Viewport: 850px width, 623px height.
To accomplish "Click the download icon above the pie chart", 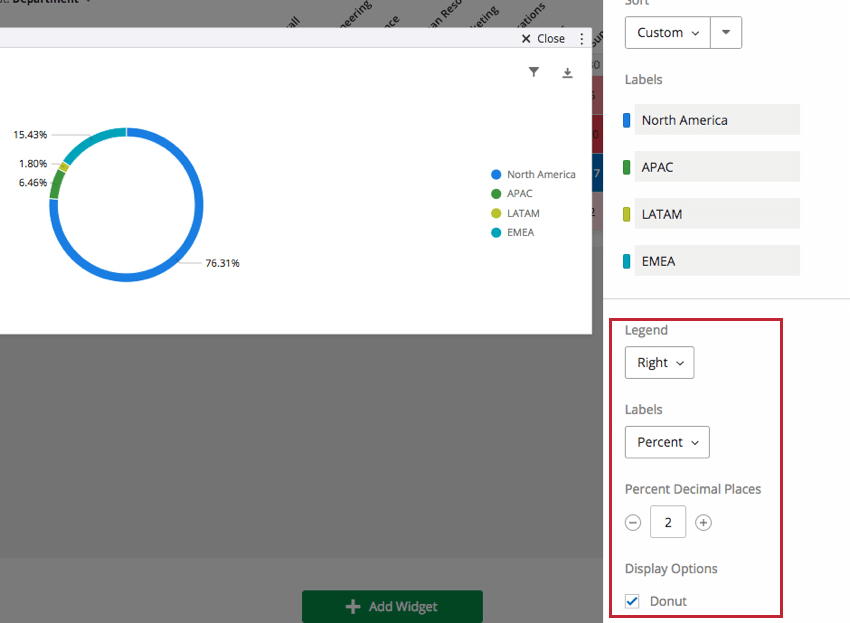I will [x=567, y=73].
